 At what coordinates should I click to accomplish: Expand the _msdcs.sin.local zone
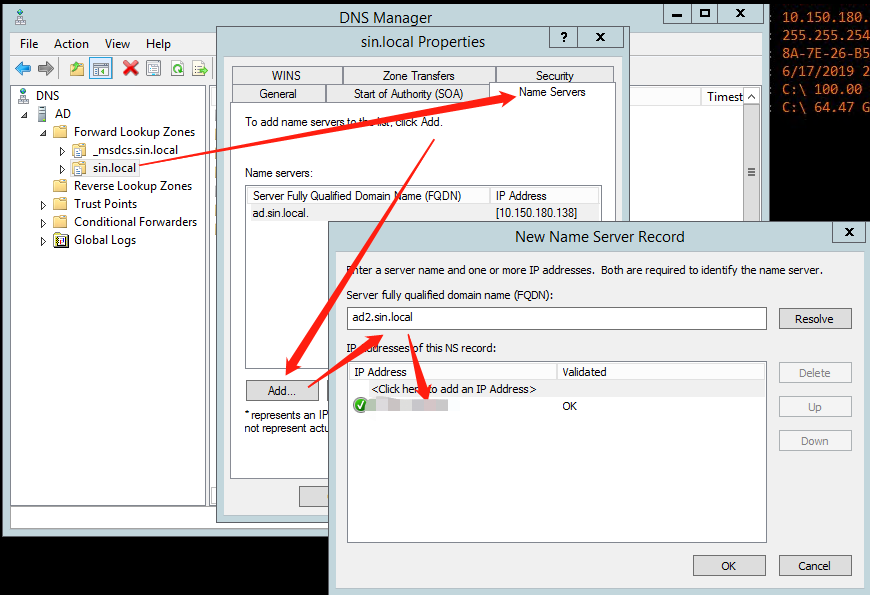62,151
